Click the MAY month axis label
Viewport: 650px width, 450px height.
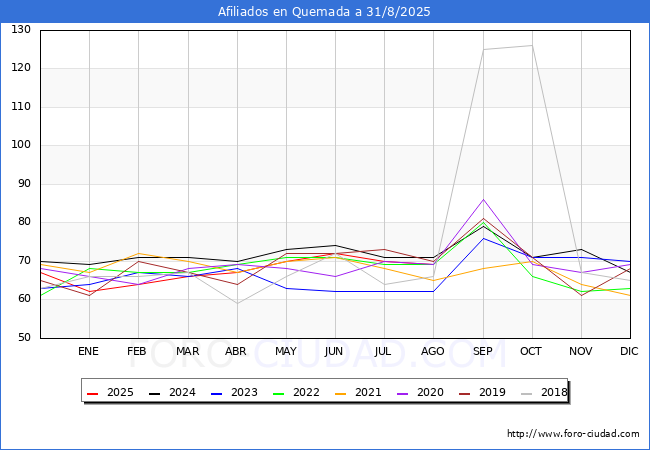[x=286, y=351]
